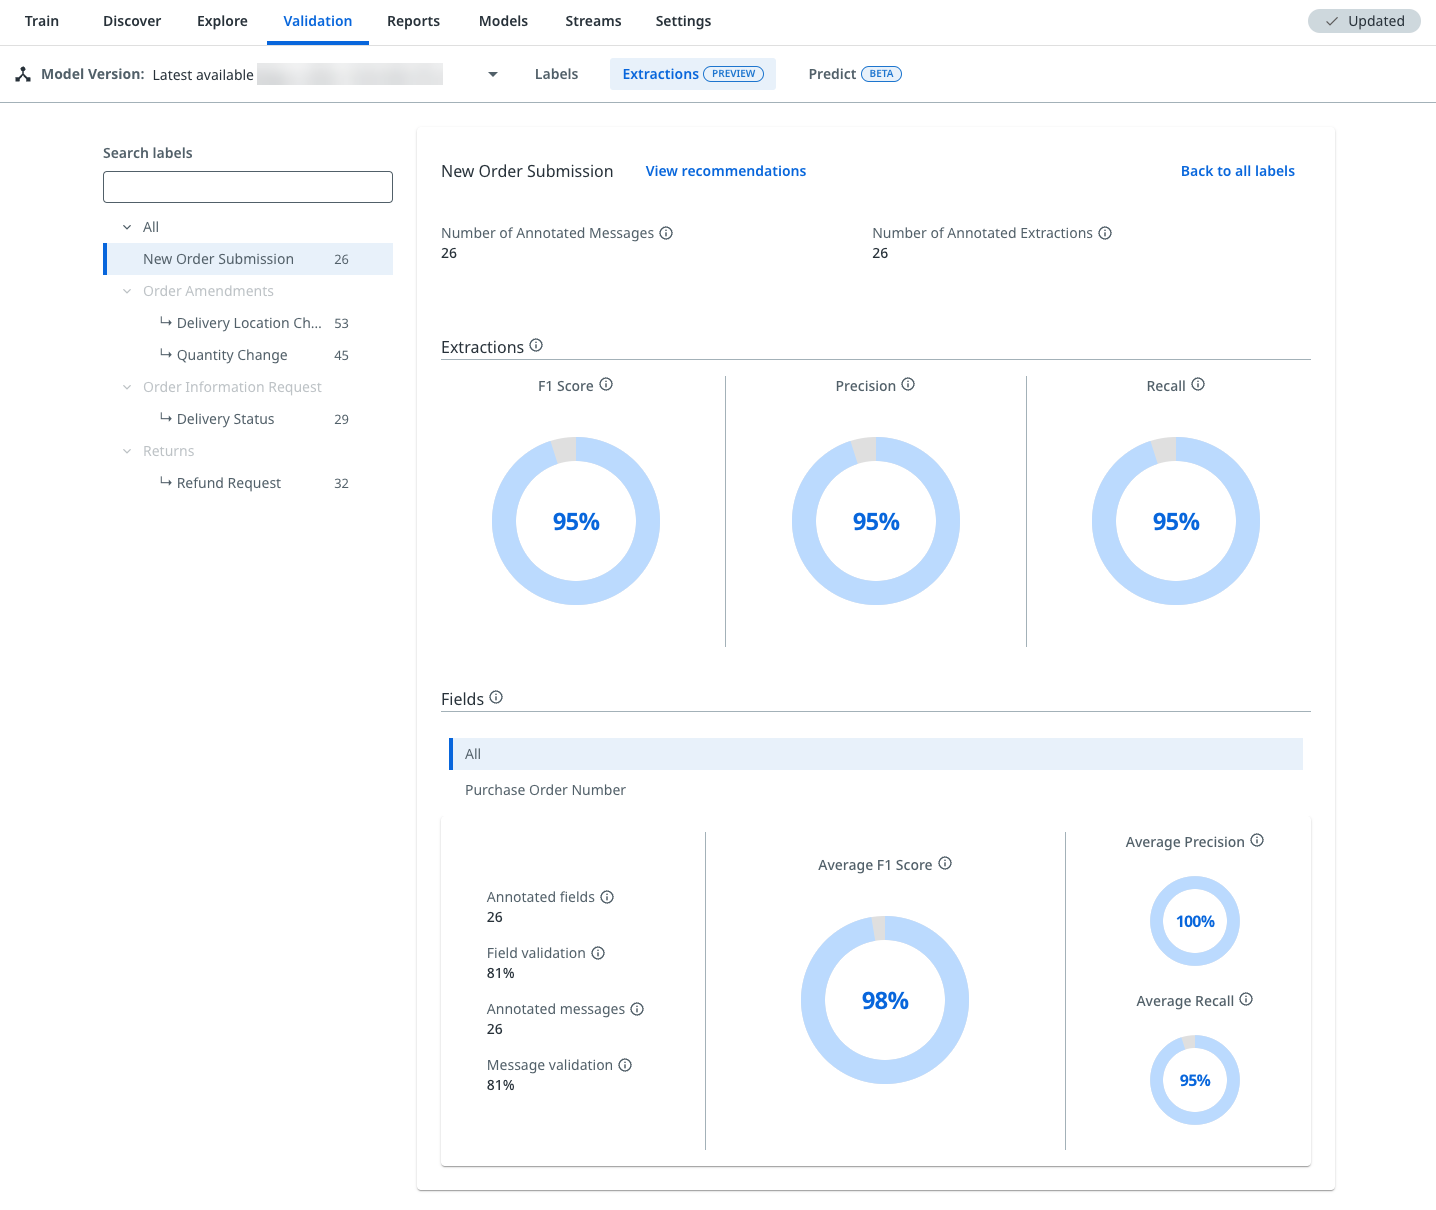Switch to the Reports tab

click(413, 21)
